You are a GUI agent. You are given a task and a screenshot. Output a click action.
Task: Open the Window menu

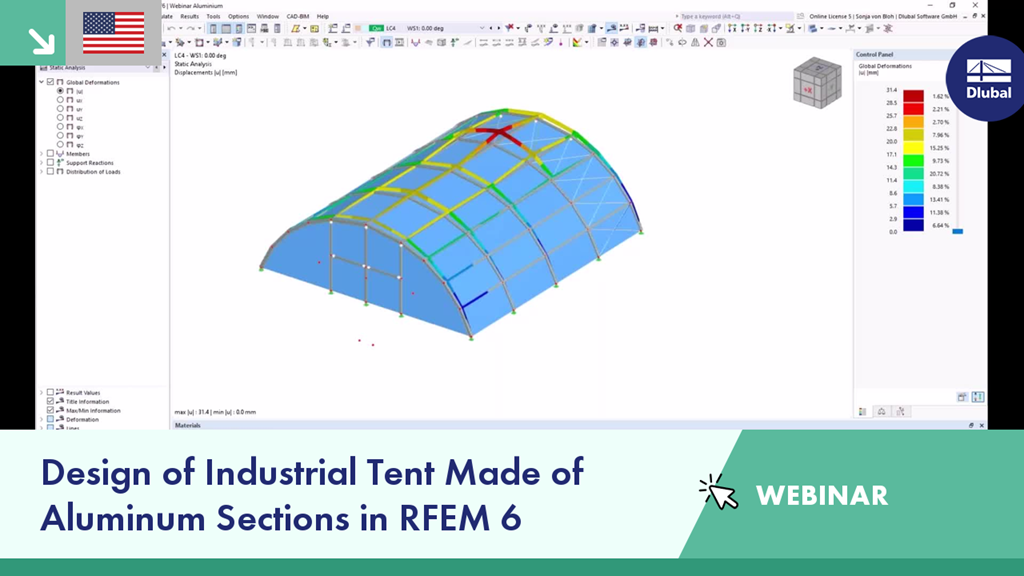pos(268,16)
